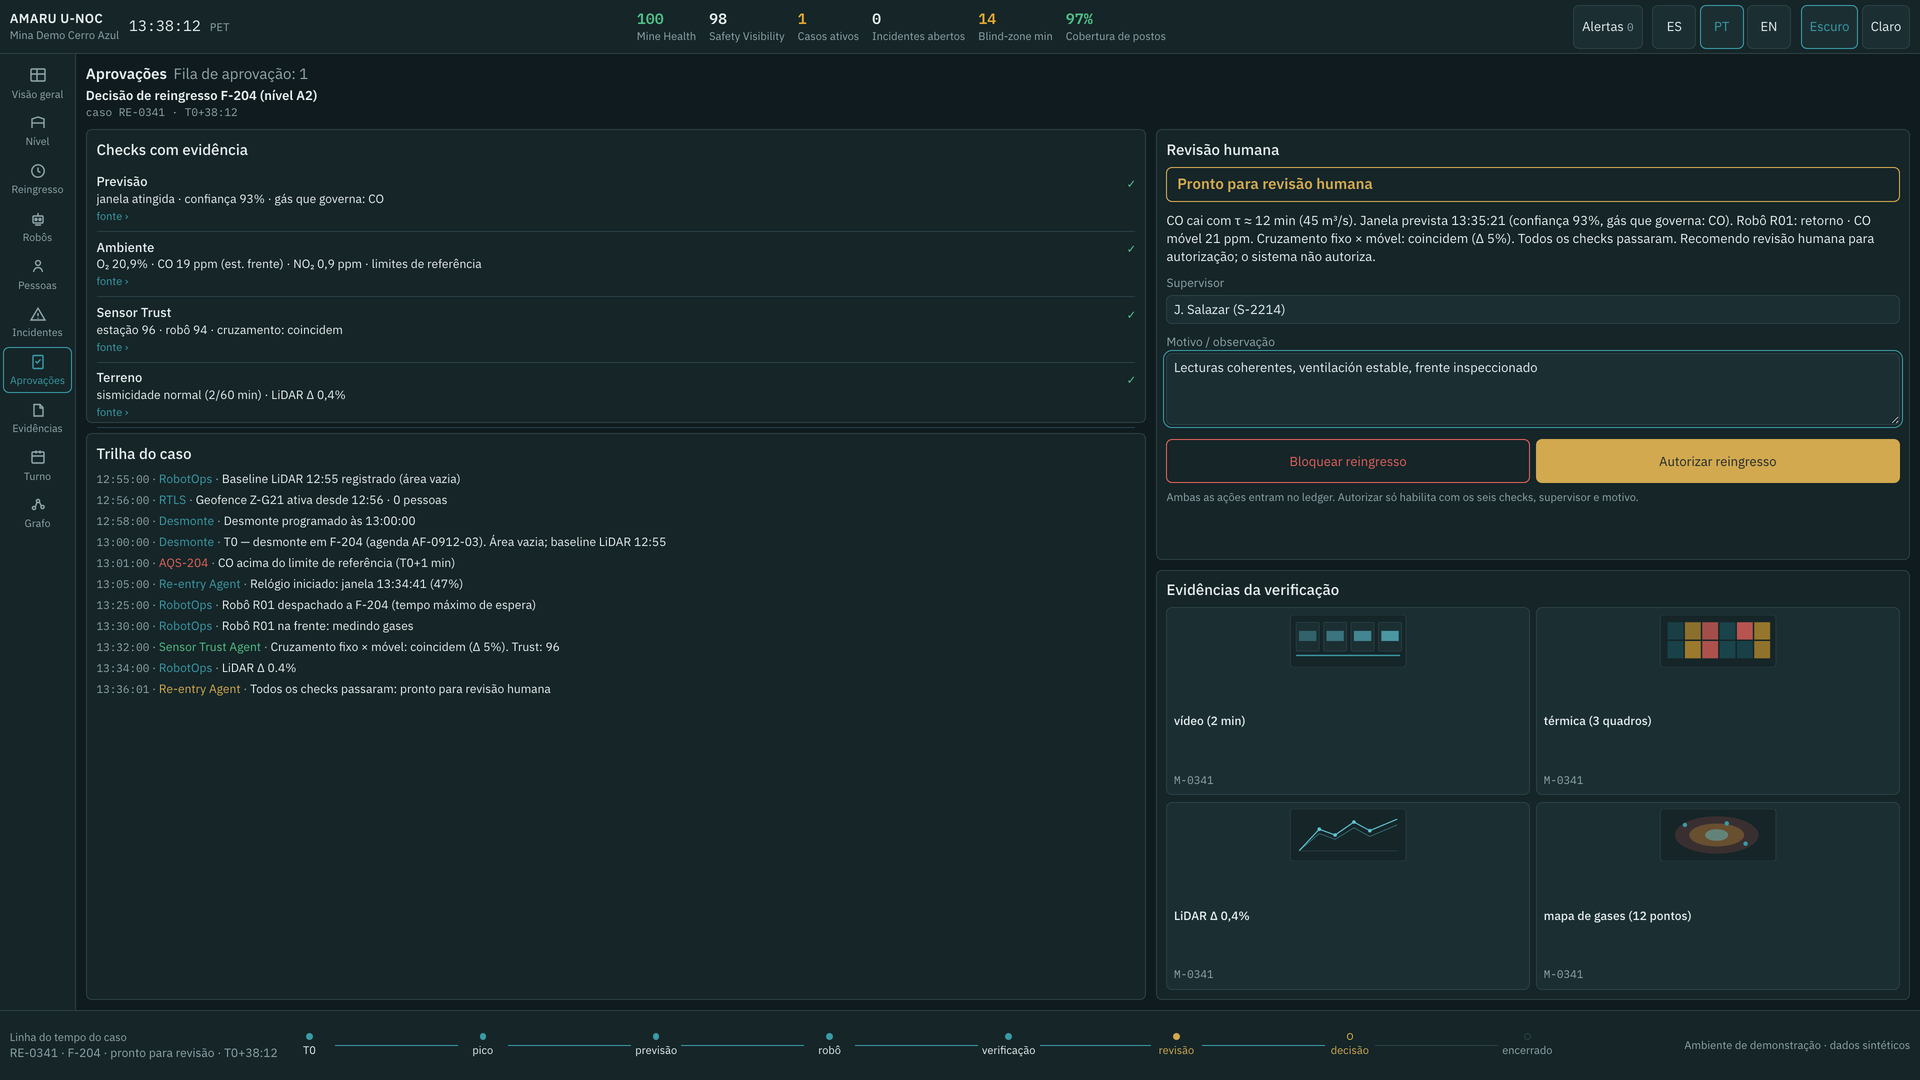Viewport: 1920px width, 1080px height.
Task: Open the Incidentes warning icon
Action: 37,314
